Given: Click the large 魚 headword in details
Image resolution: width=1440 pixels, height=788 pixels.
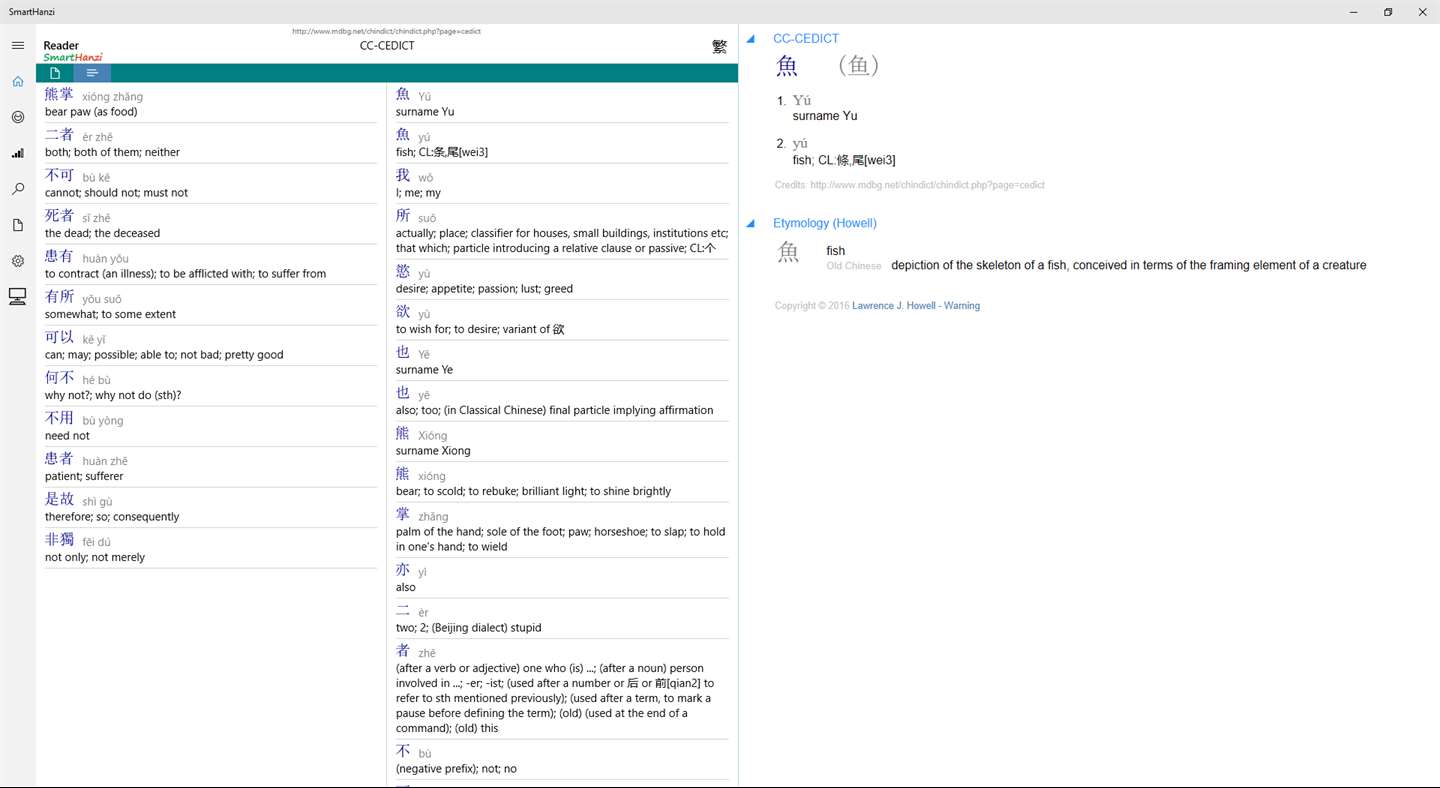Looking at the screenshot, I should pyautogui.click(x=788, y=66).
